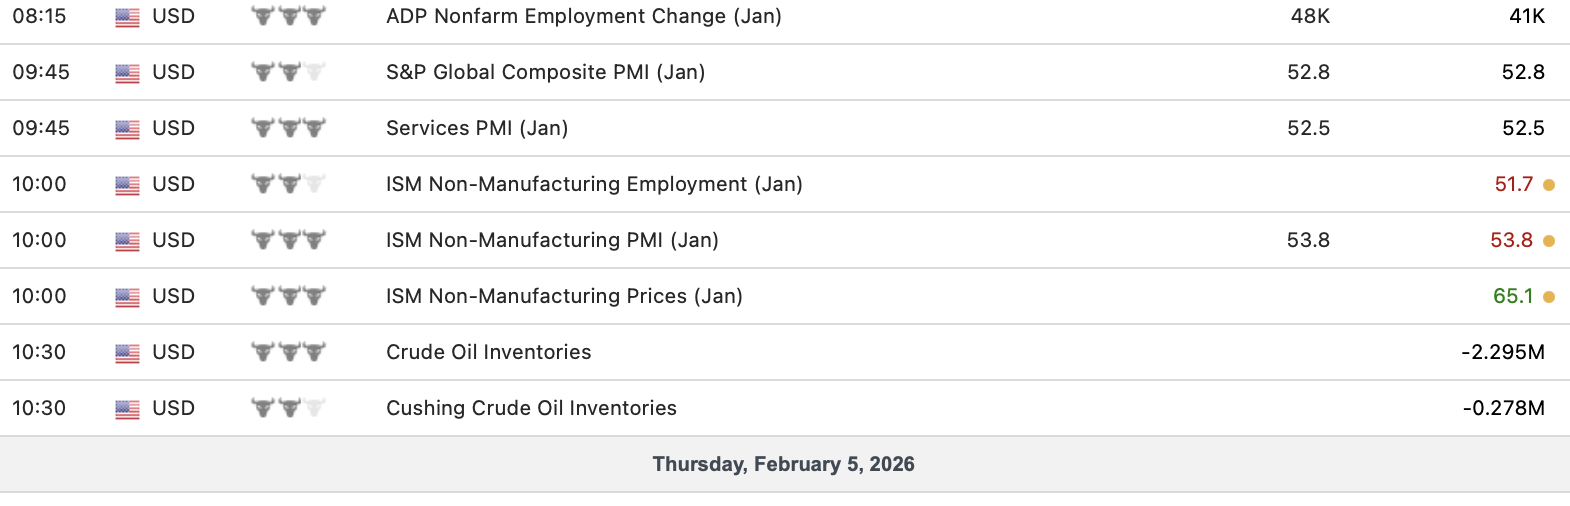1570x506 pixels.
Task: Click the 08:15 time on ADP row
Action: [39, 17]
